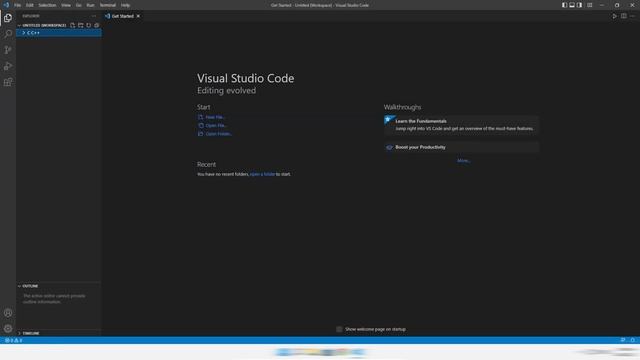Viewport: 640px width, 360px height.
Task: Click the Refresh Explorer icon
Action: pyautogui.click(x=89, y=25)
